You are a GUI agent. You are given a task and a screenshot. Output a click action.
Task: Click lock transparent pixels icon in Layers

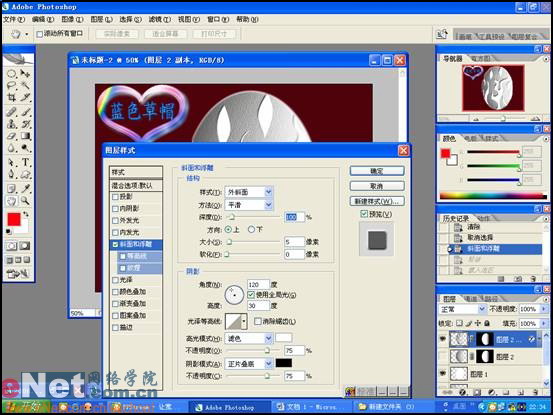pyautogui.click(x=459, y=323)
